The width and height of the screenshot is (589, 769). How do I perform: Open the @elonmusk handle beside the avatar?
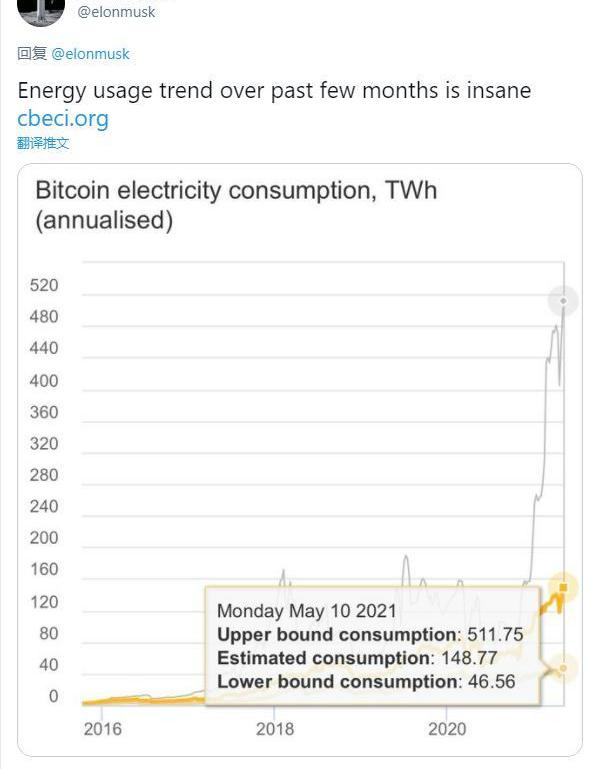click(x=116, y=12)
